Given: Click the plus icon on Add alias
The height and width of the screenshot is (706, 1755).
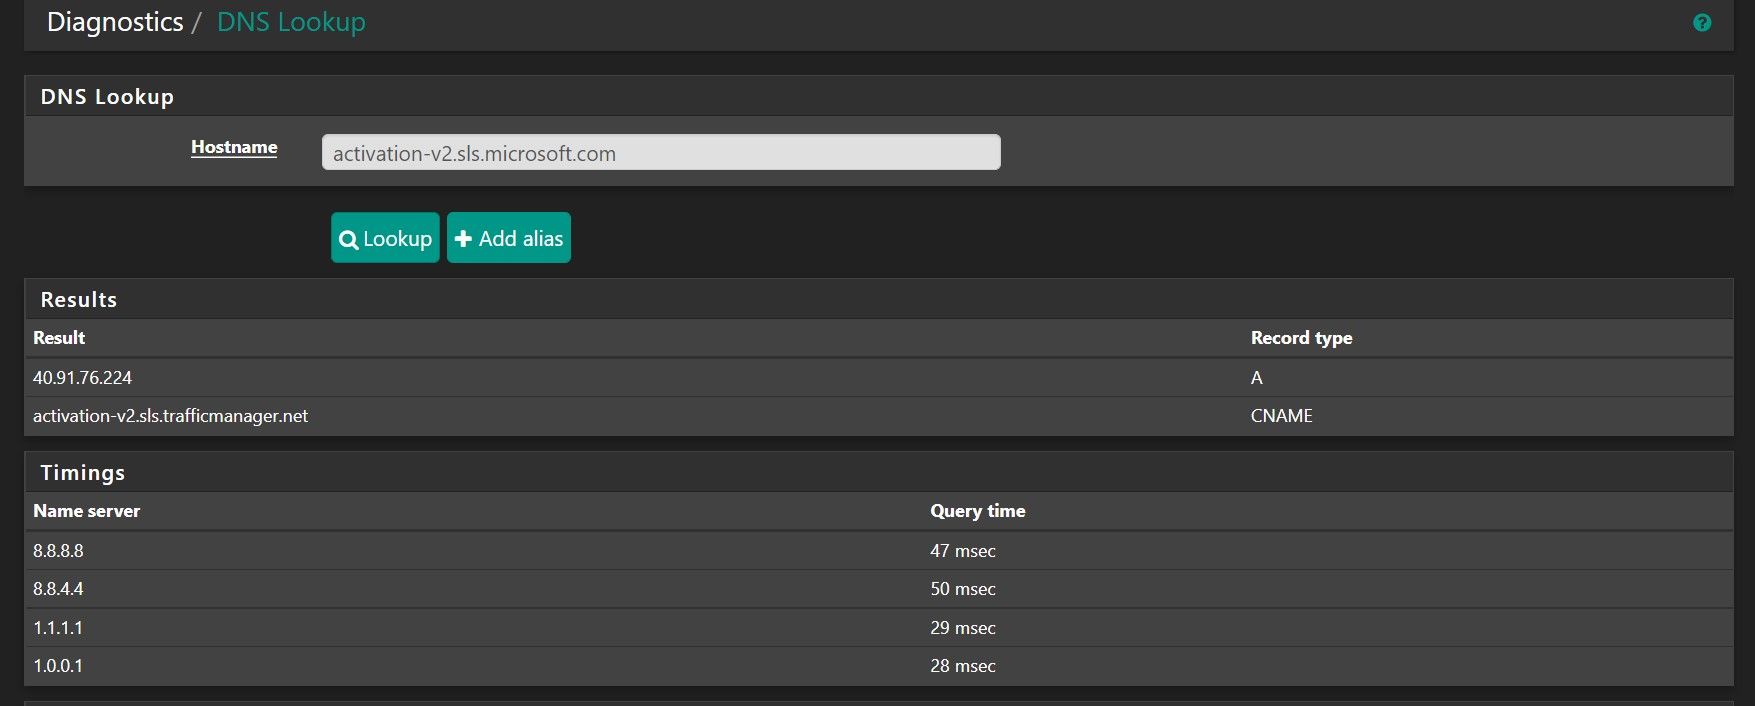Looking at the screenshot, I should pos(463,239).
